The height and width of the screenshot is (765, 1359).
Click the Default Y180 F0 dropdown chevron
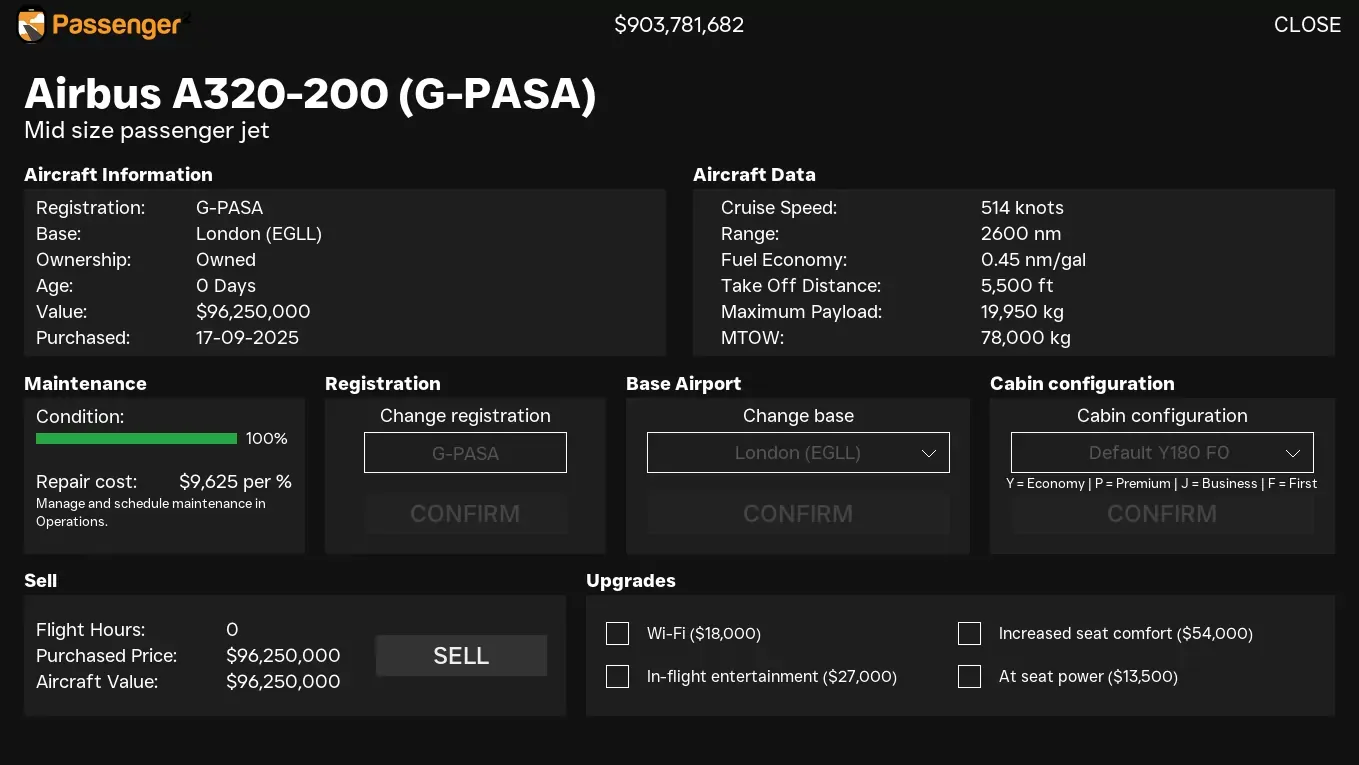point(1292,453)
